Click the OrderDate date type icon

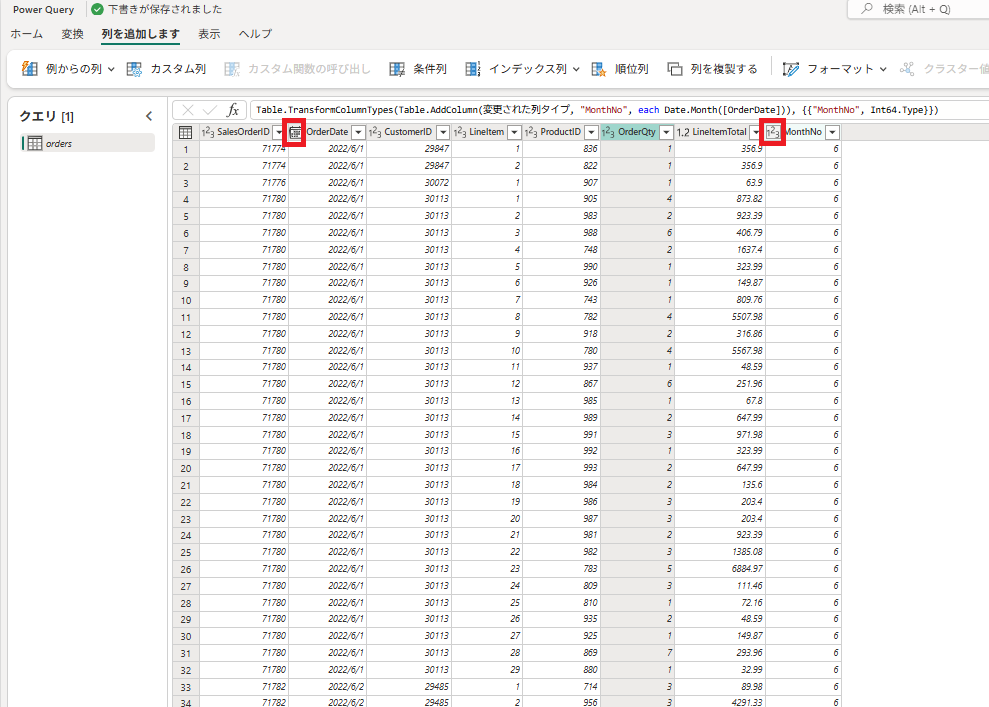[x=295, y=132]
